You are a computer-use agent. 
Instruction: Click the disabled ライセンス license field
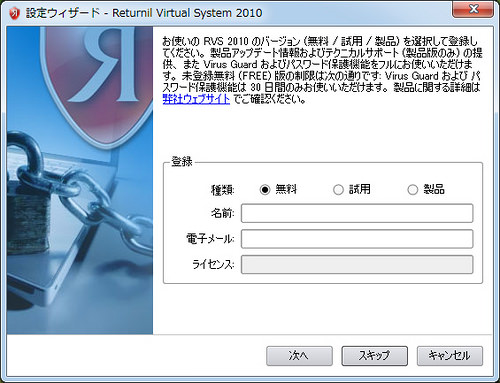[x=357, y=265]
